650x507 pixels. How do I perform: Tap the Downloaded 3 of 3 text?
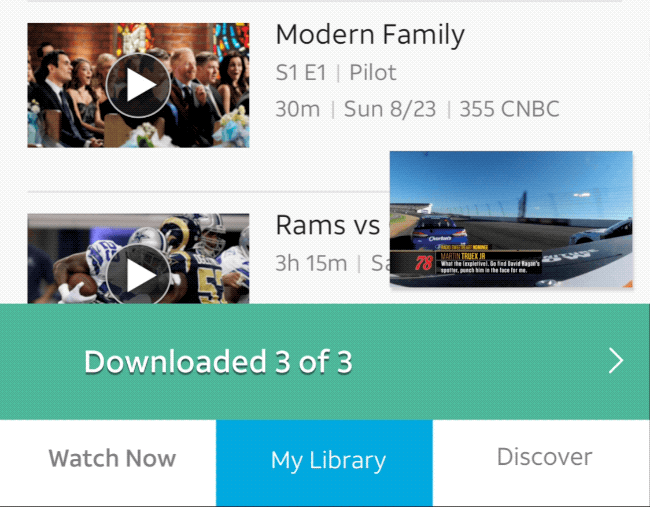click(x=218, y=362)
